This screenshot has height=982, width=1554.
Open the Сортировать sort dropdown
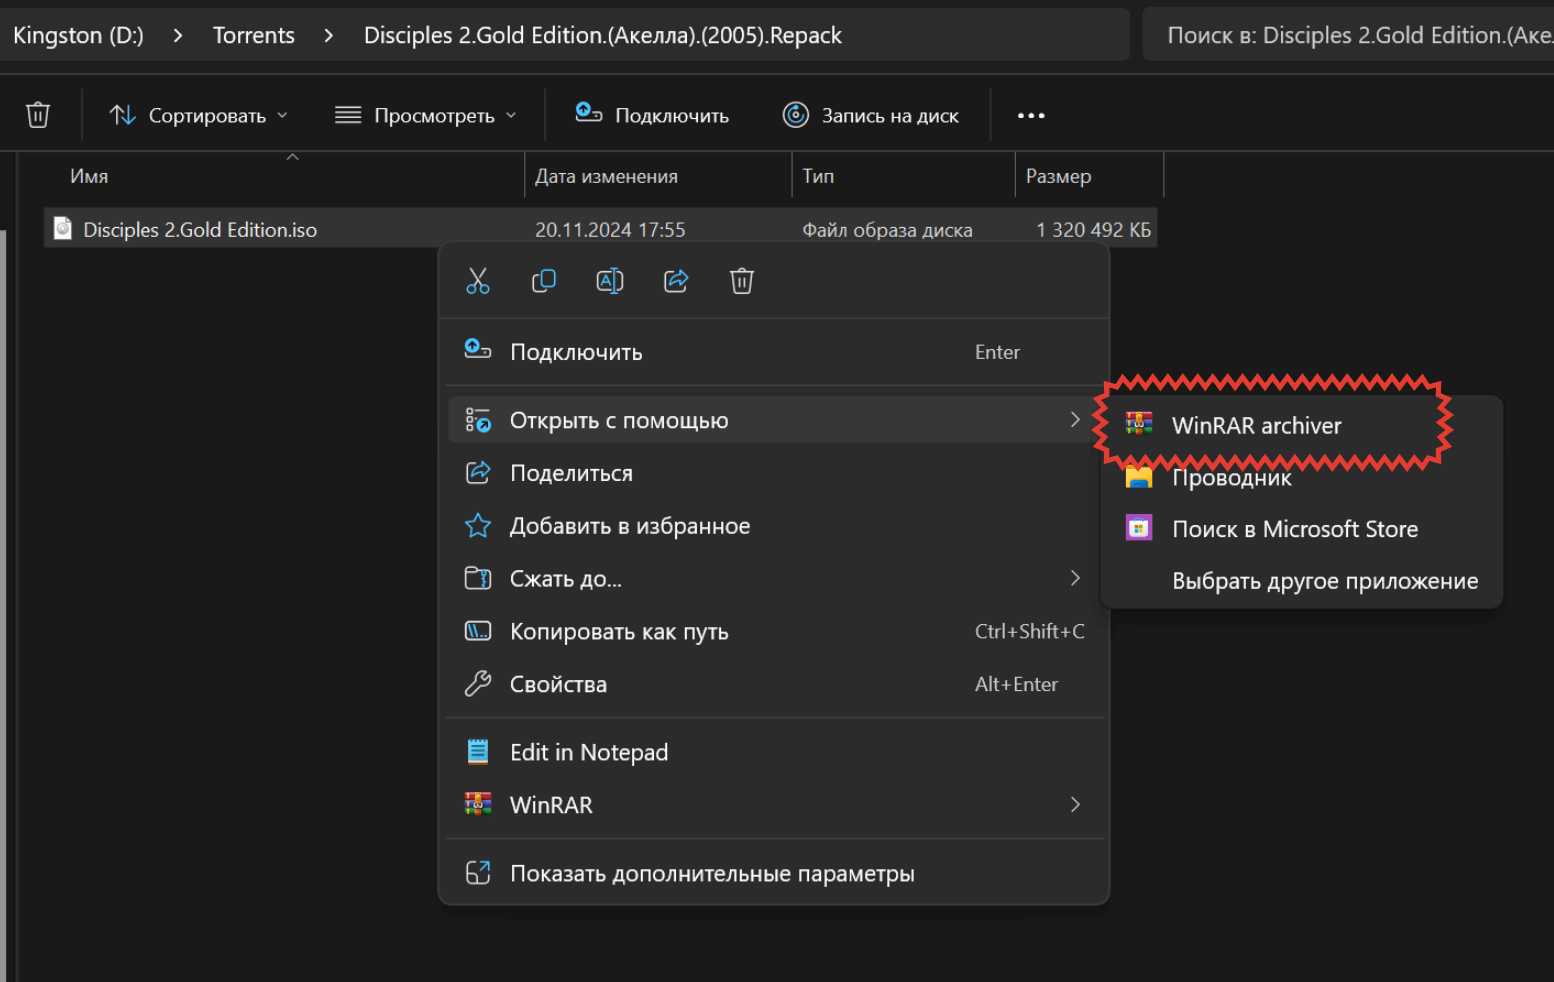pos(198,116)
